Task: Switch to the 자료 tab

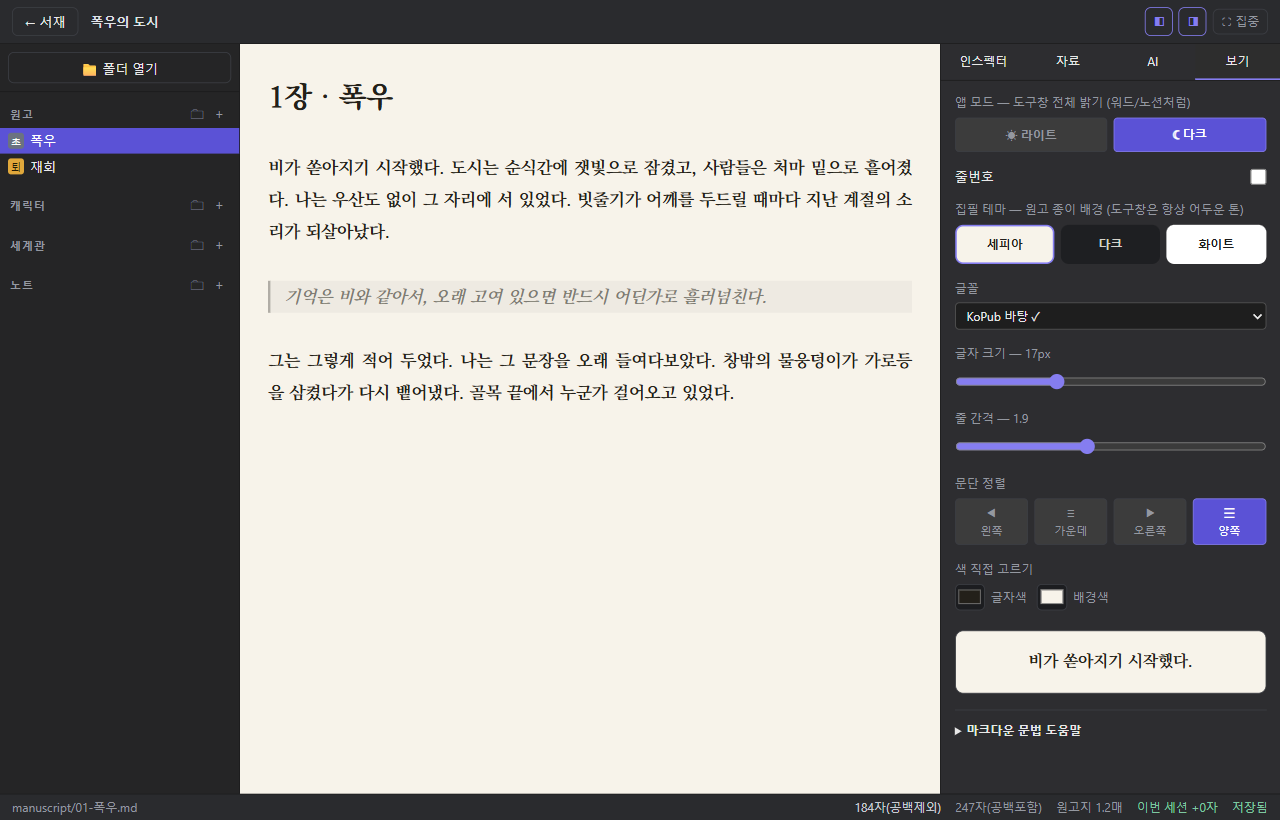Action: pyautogui.click(x=1068, y=61)
